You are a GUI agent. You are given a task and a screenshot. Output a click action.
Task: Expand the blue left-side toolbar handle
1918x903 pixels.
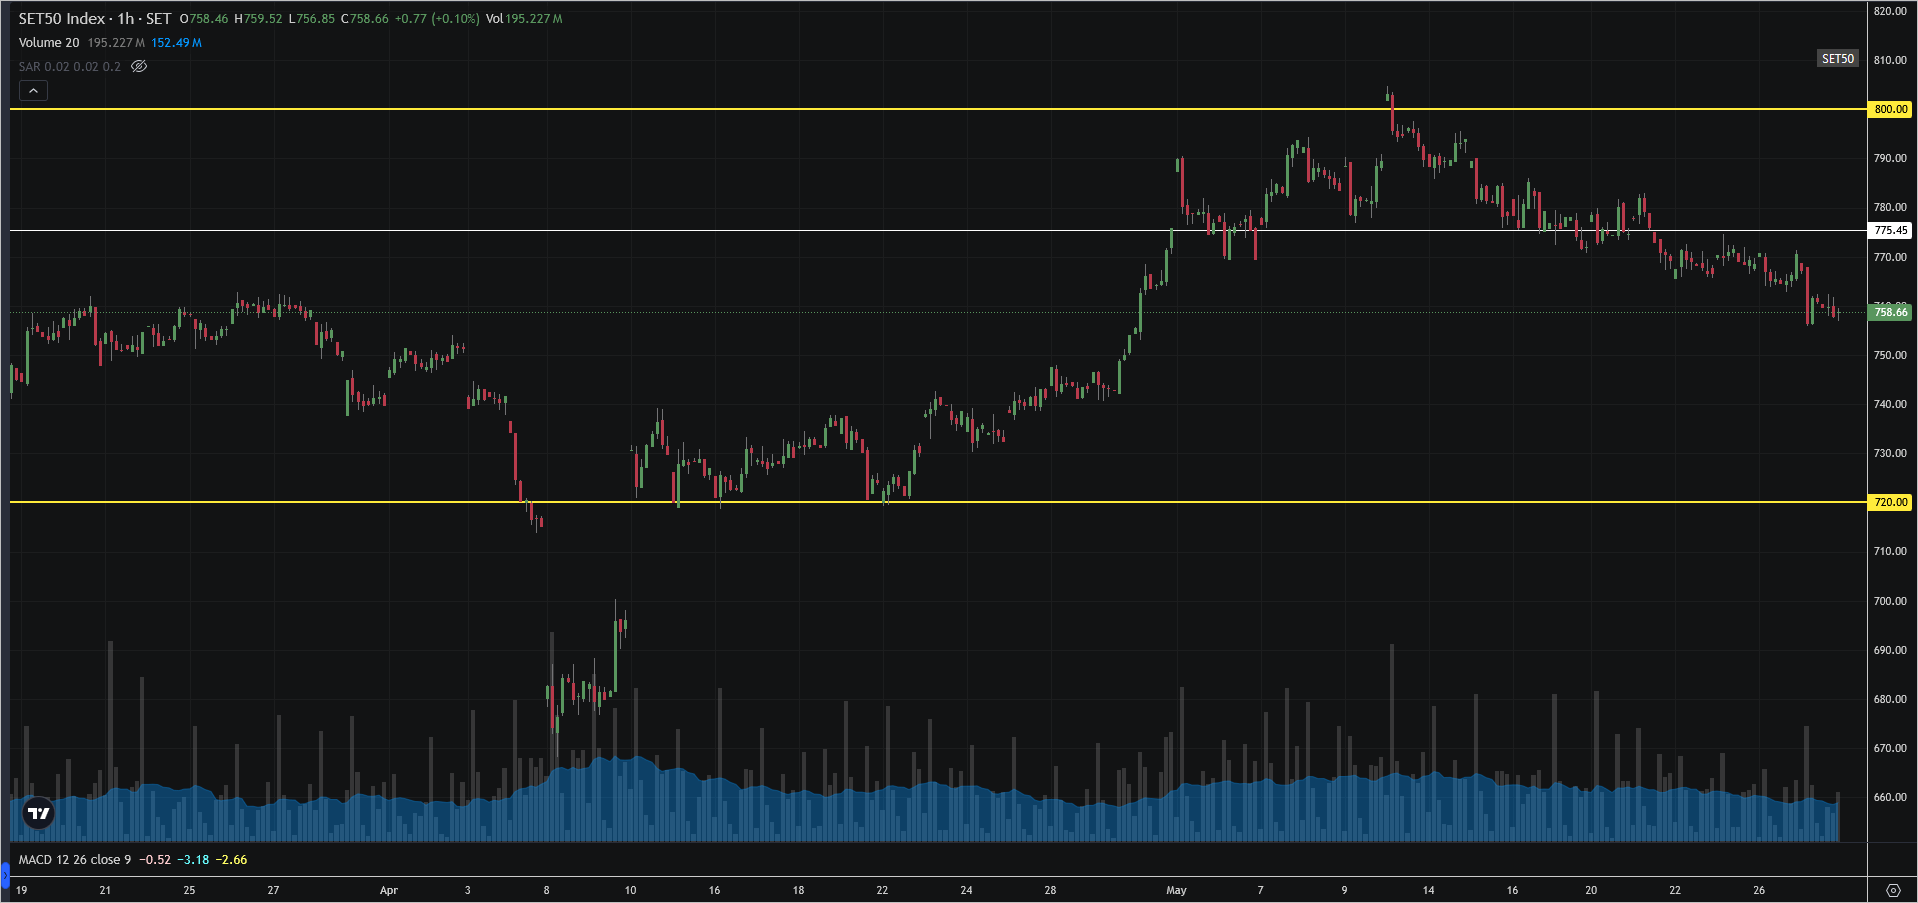pos(5,877)
